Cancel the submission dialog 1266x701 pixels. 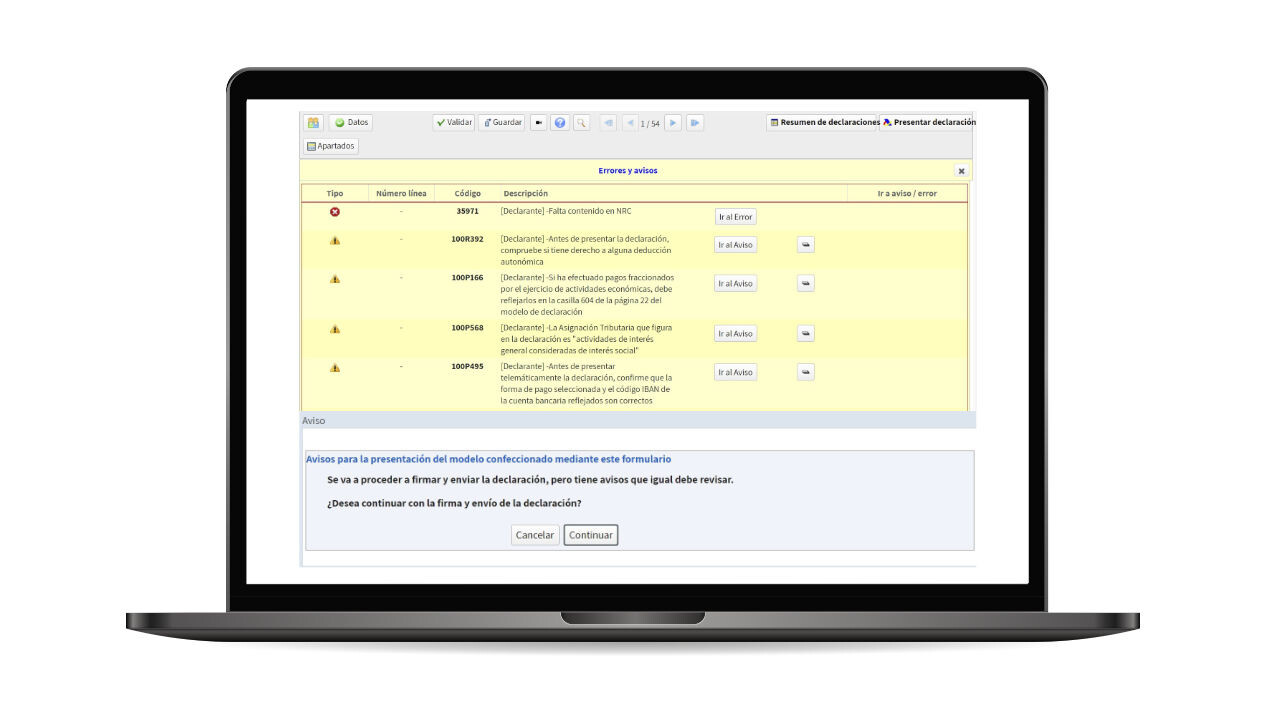point(534,535)
